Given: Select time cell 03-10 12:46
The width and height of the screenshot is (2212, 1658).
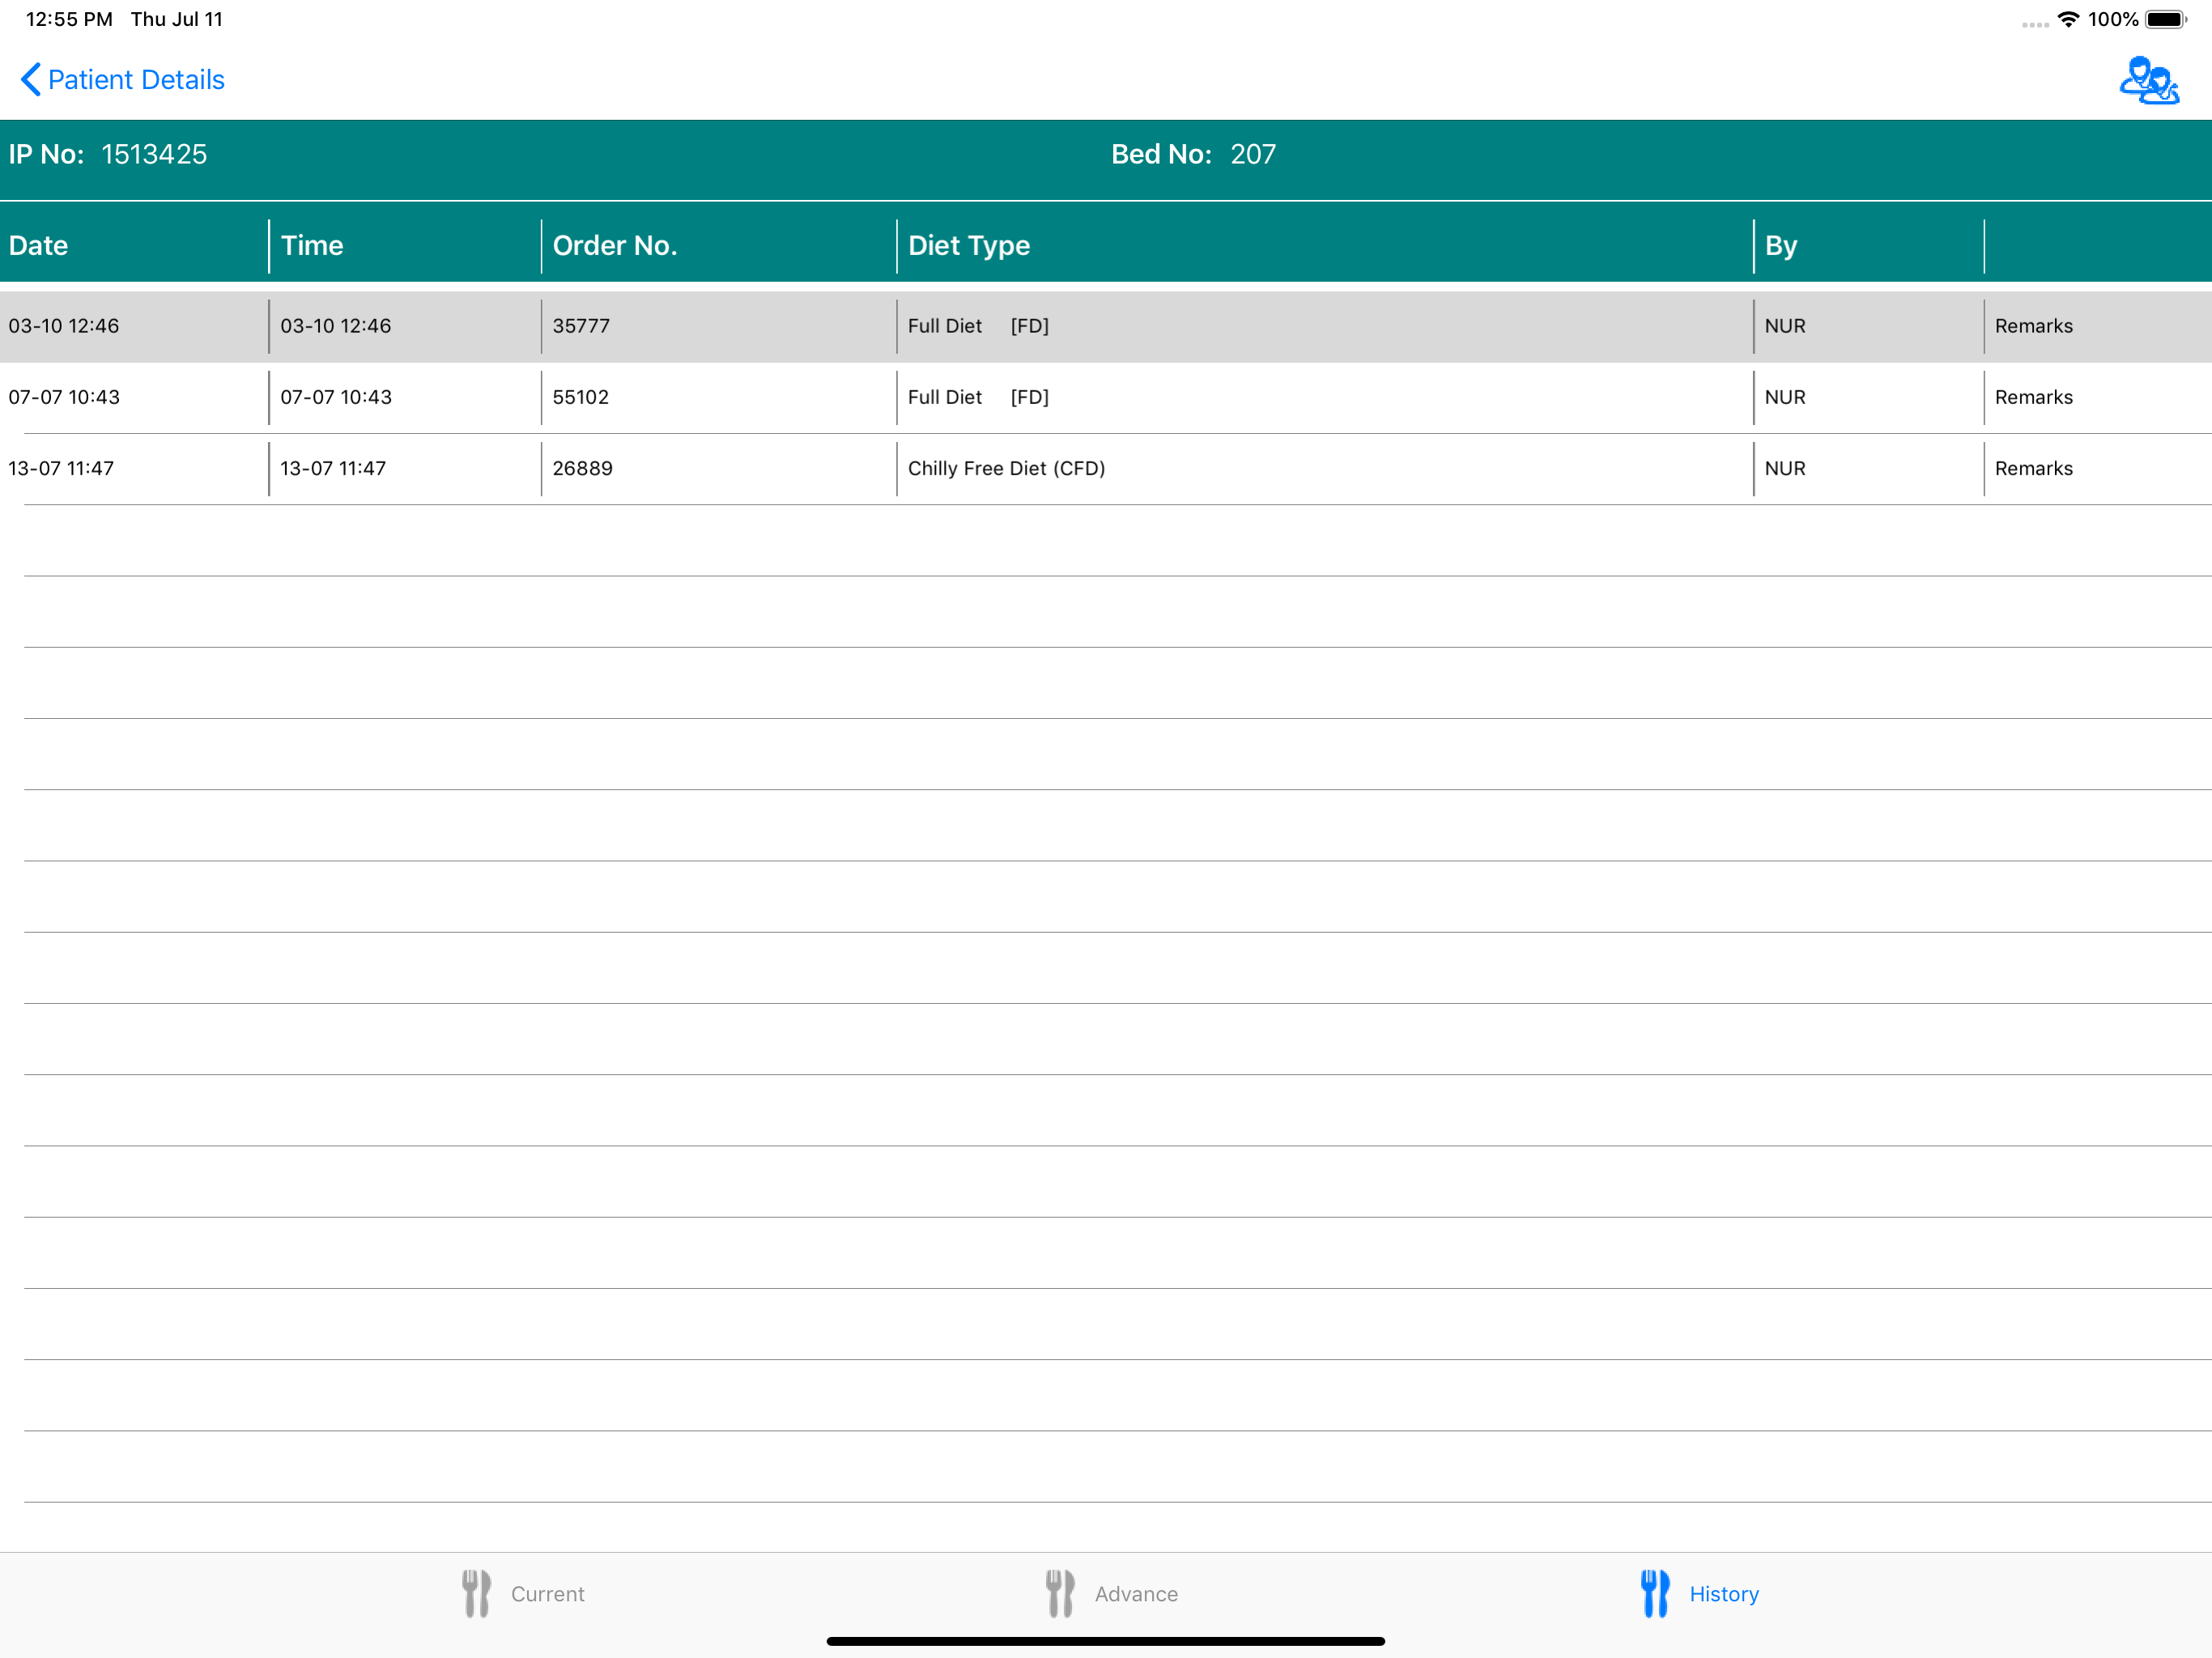Looking at the screenshot, I should pos(336,326).
